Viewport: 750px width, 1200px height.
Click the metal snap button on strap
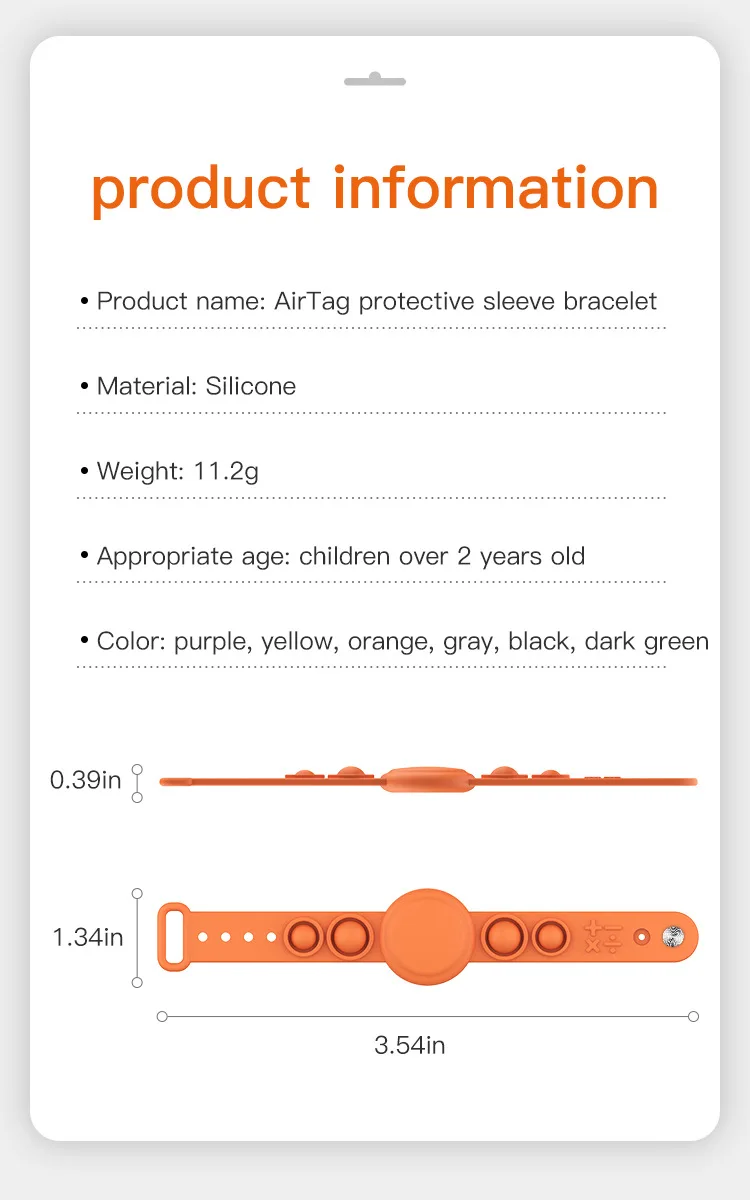671,937
